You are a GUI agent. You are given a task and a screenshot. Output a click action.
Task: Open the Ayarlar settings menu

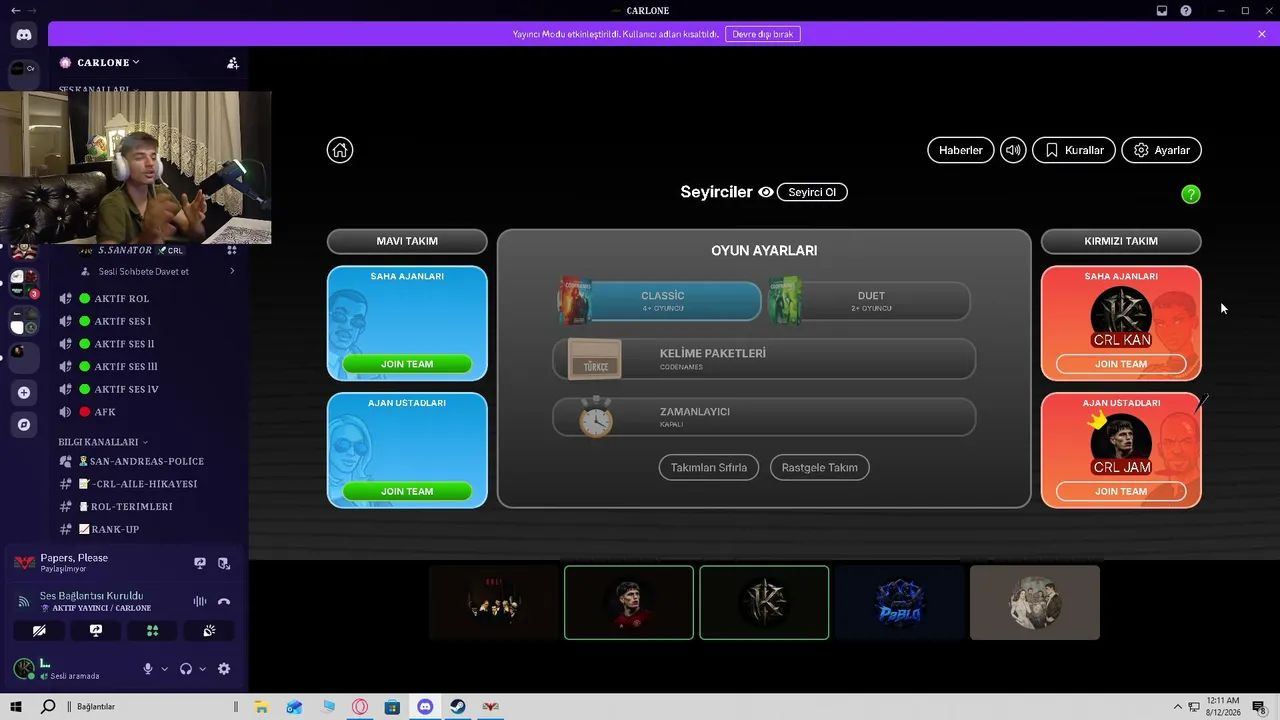(x=1162, y=150)
